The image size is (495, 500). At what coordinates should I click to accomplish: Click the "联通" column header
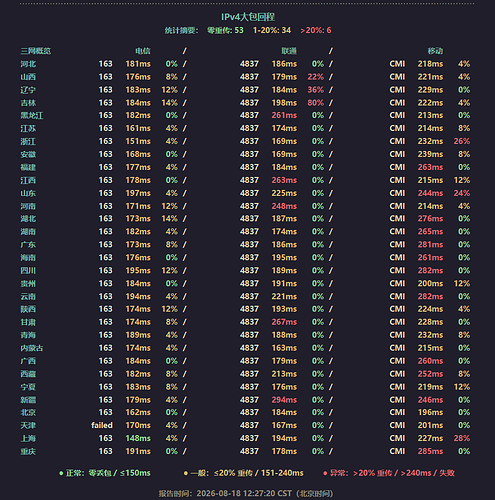289,51
